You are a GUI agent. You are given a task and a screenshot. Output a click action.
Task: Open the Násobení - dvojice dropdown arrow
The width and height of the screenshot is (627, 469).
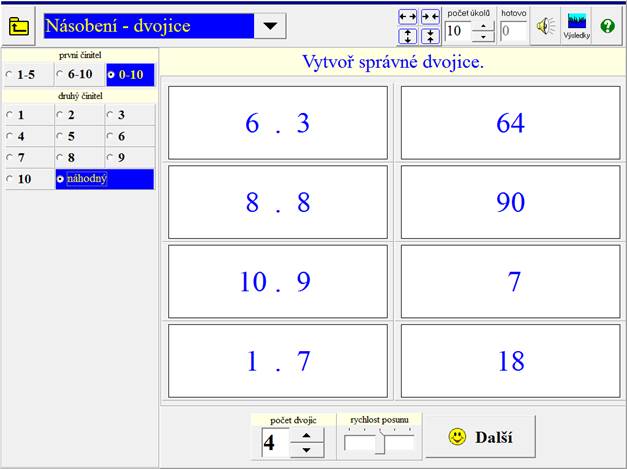coord(270,26)
